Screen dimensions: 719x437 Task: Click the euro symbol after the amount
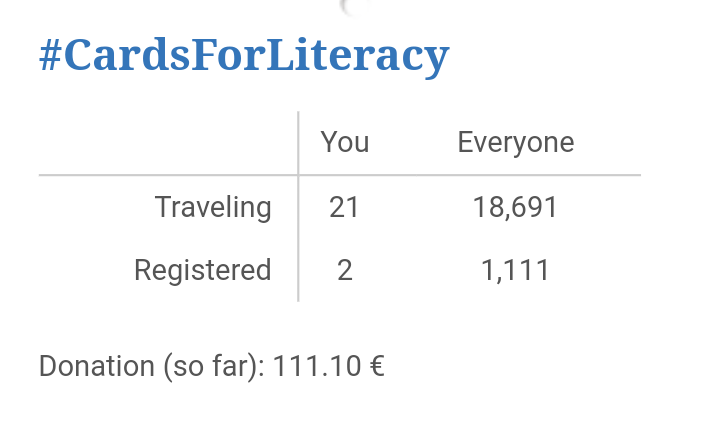(x=377, y=366)
